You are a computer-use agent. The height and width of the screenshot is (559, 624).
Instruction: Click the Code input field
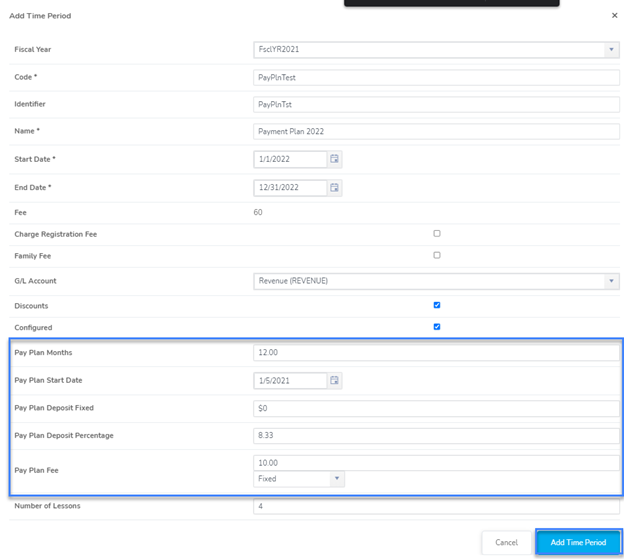pyautogui.click(x=436, y=78)
